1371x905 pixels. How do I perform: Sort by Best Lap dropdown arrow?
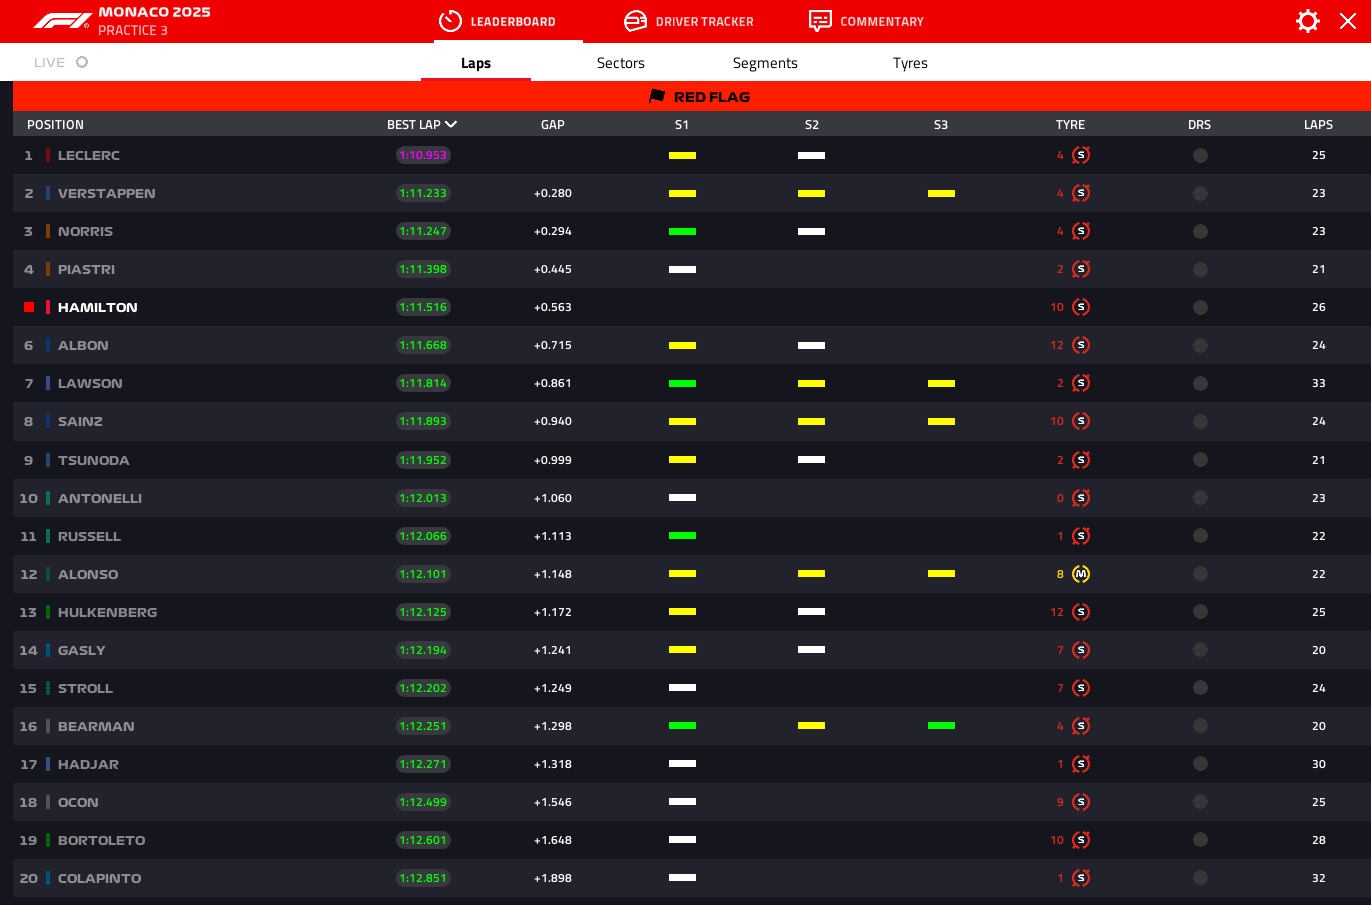pos(451,124)
